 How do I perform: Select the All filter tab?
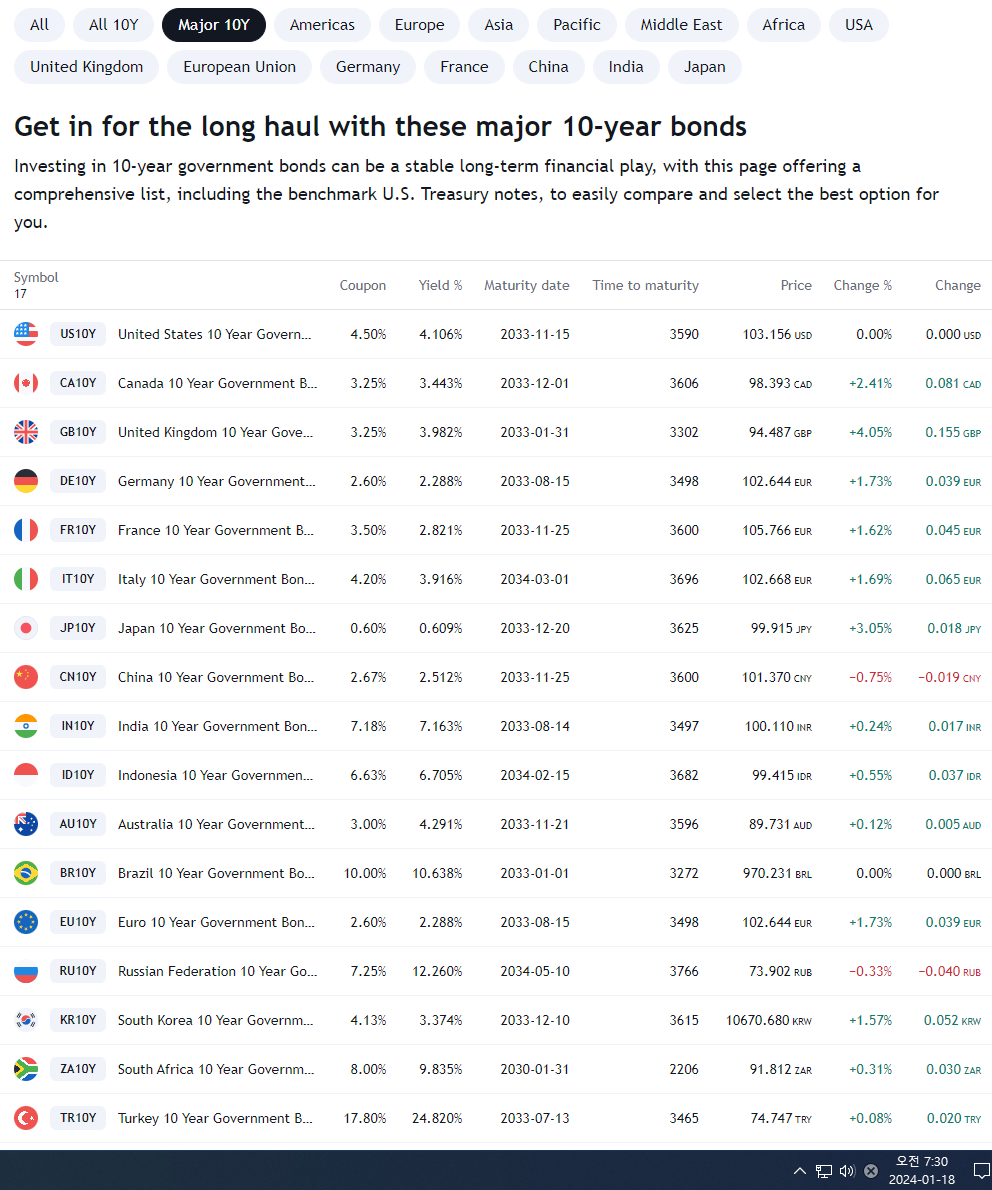pos(39,25)
